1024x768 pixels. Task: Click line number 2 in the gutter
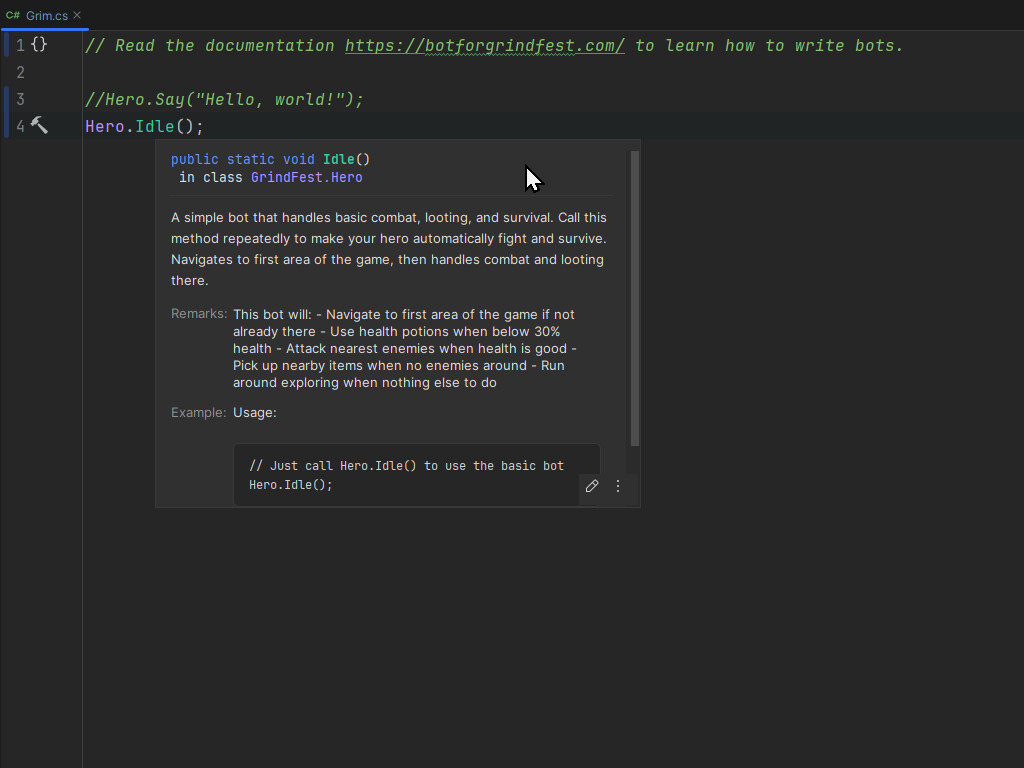pyautogui.click(x=20, y=71)
